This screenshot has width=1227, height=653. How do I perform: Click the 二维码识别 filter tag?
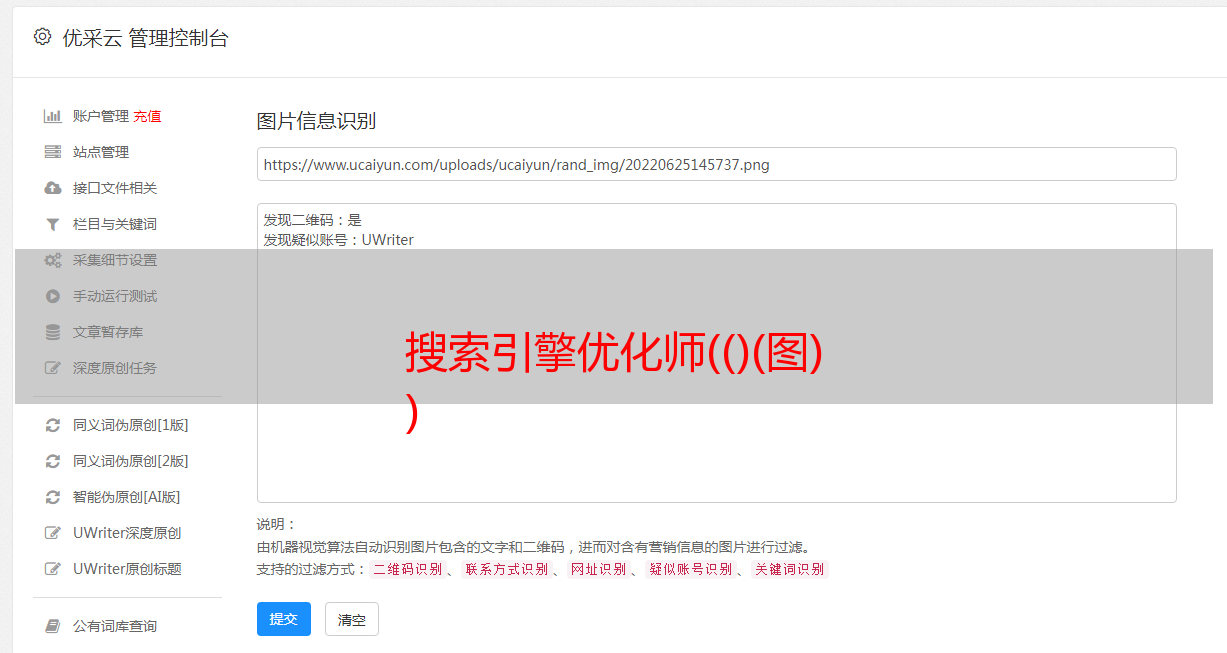[407, 569]
